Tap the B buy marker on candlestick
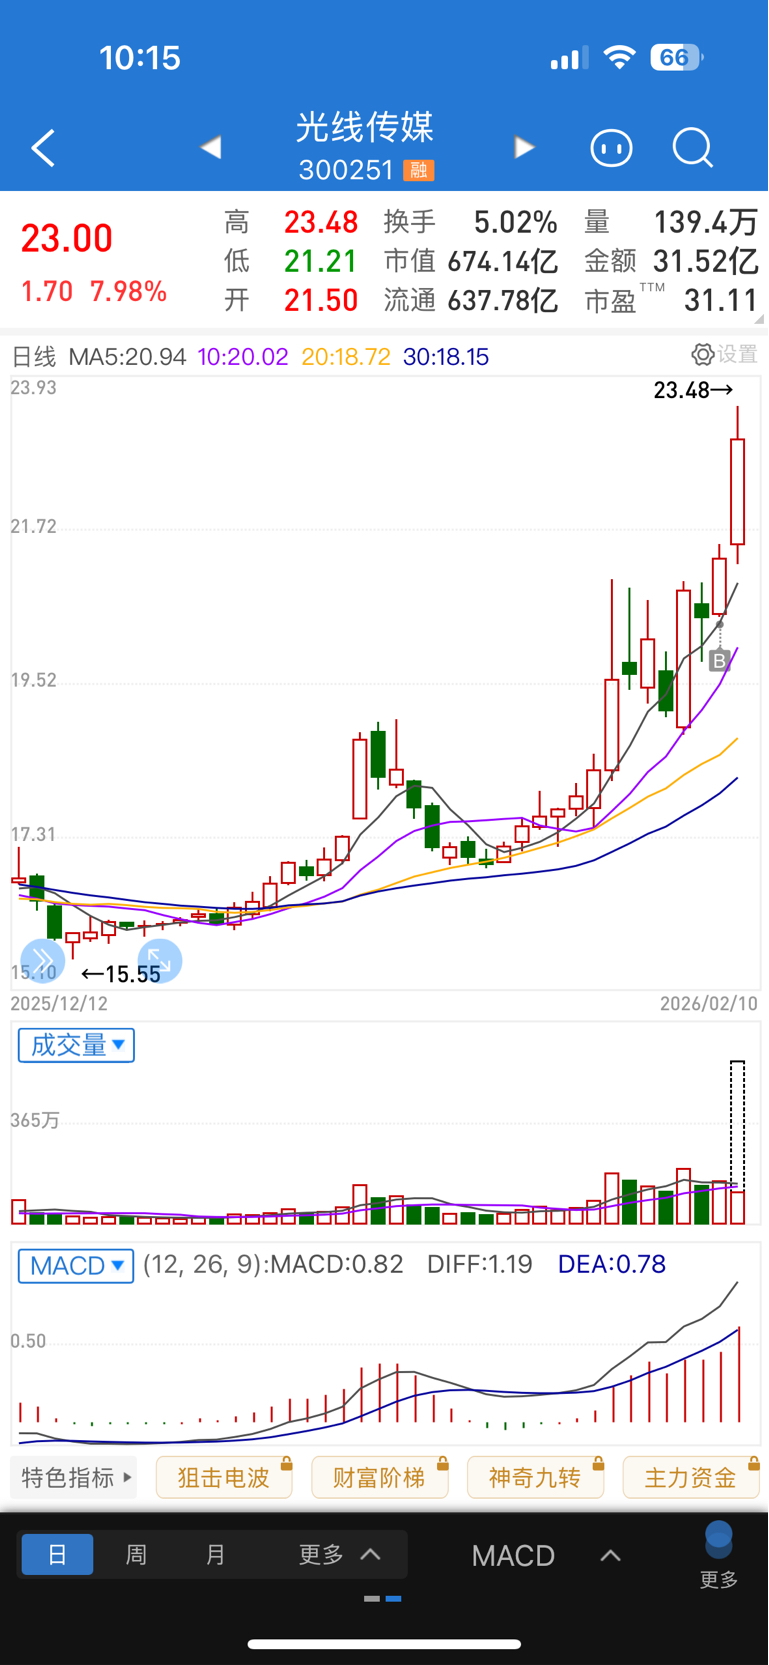This screenshot has width=769, height=1665. (x=719, y=660)
